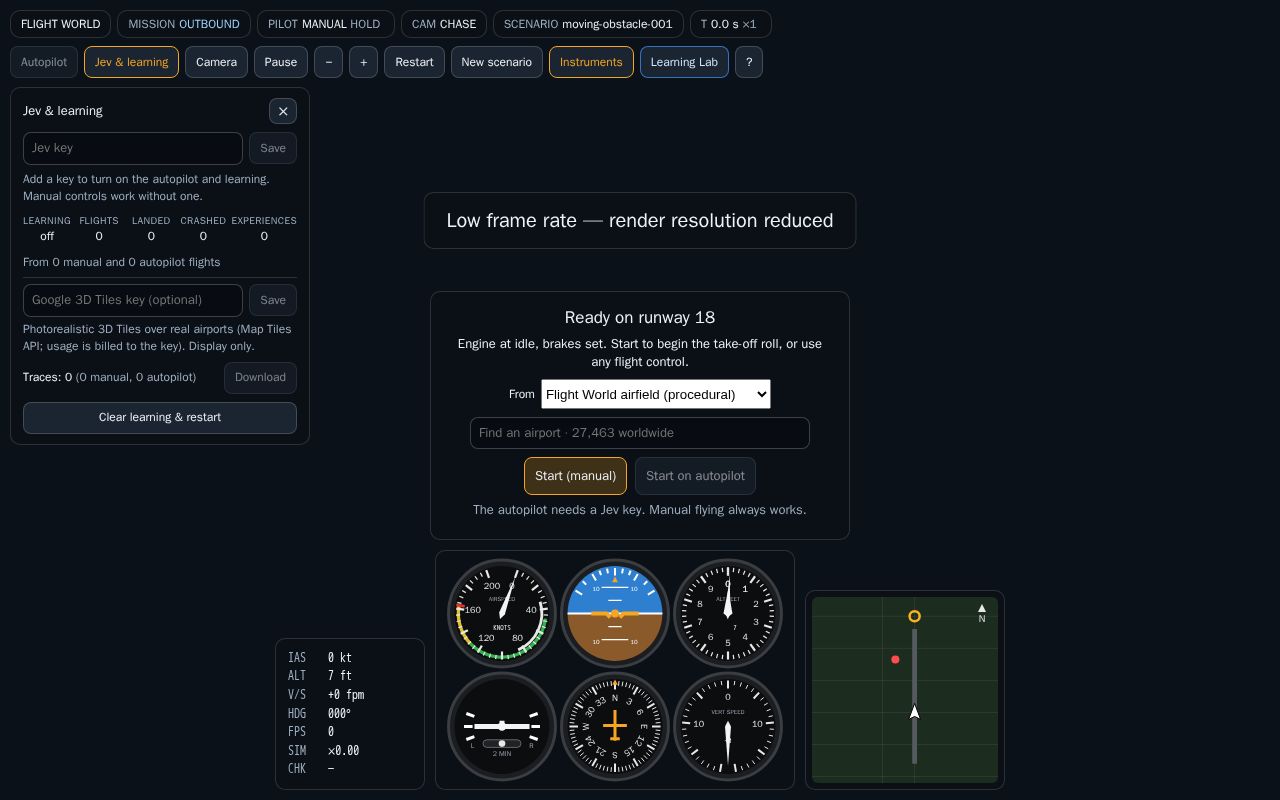The height and width of the screenshot is (800, 1280).
Task: Focus the Google 3D Tiles key field
Action: pyautogui.click(x=133, y=300)
